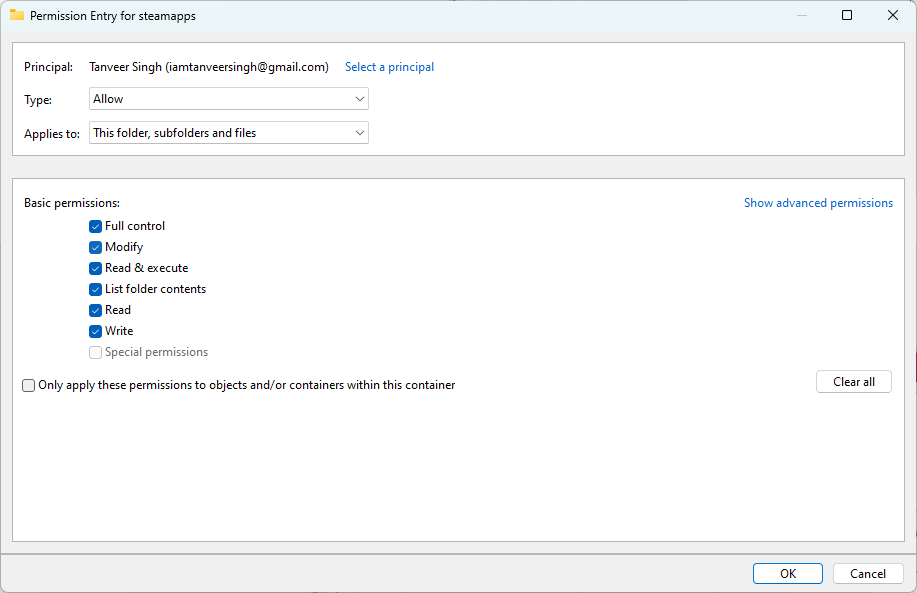This screenshot has width=917, height=593.
Task: Maximize the Permission Entry window
Action: click(x=847, y=15)
